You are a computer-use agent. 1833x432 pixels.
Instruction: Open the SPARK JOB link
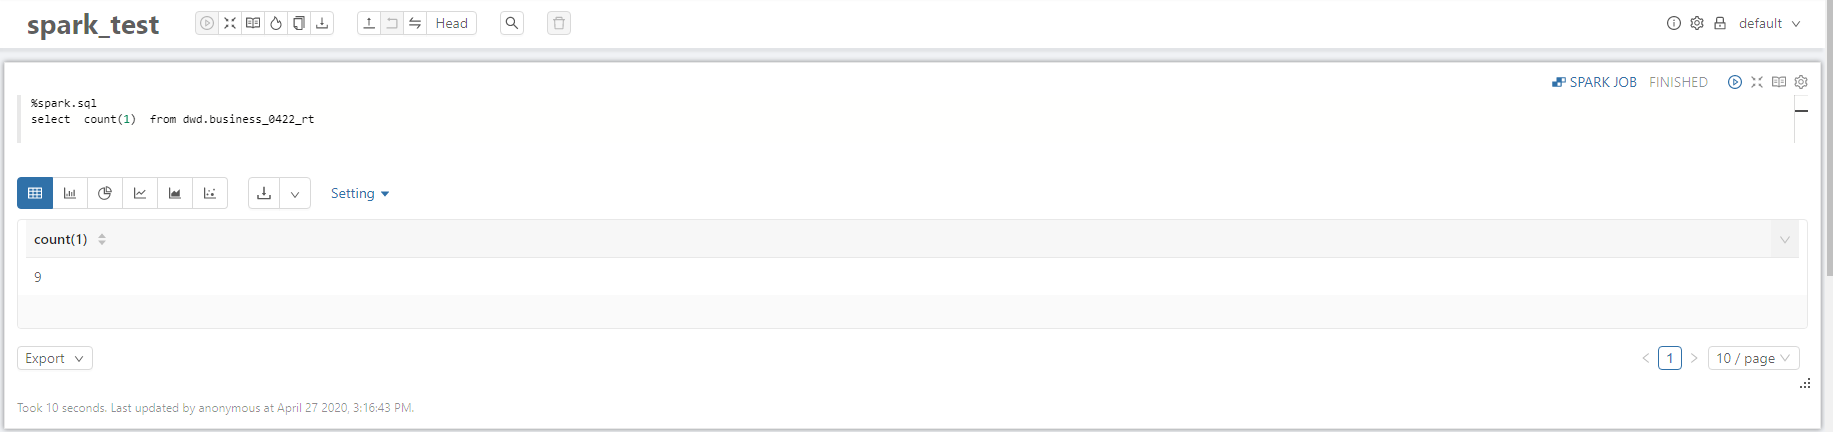pyautogui.click(x=1594, y=82)
